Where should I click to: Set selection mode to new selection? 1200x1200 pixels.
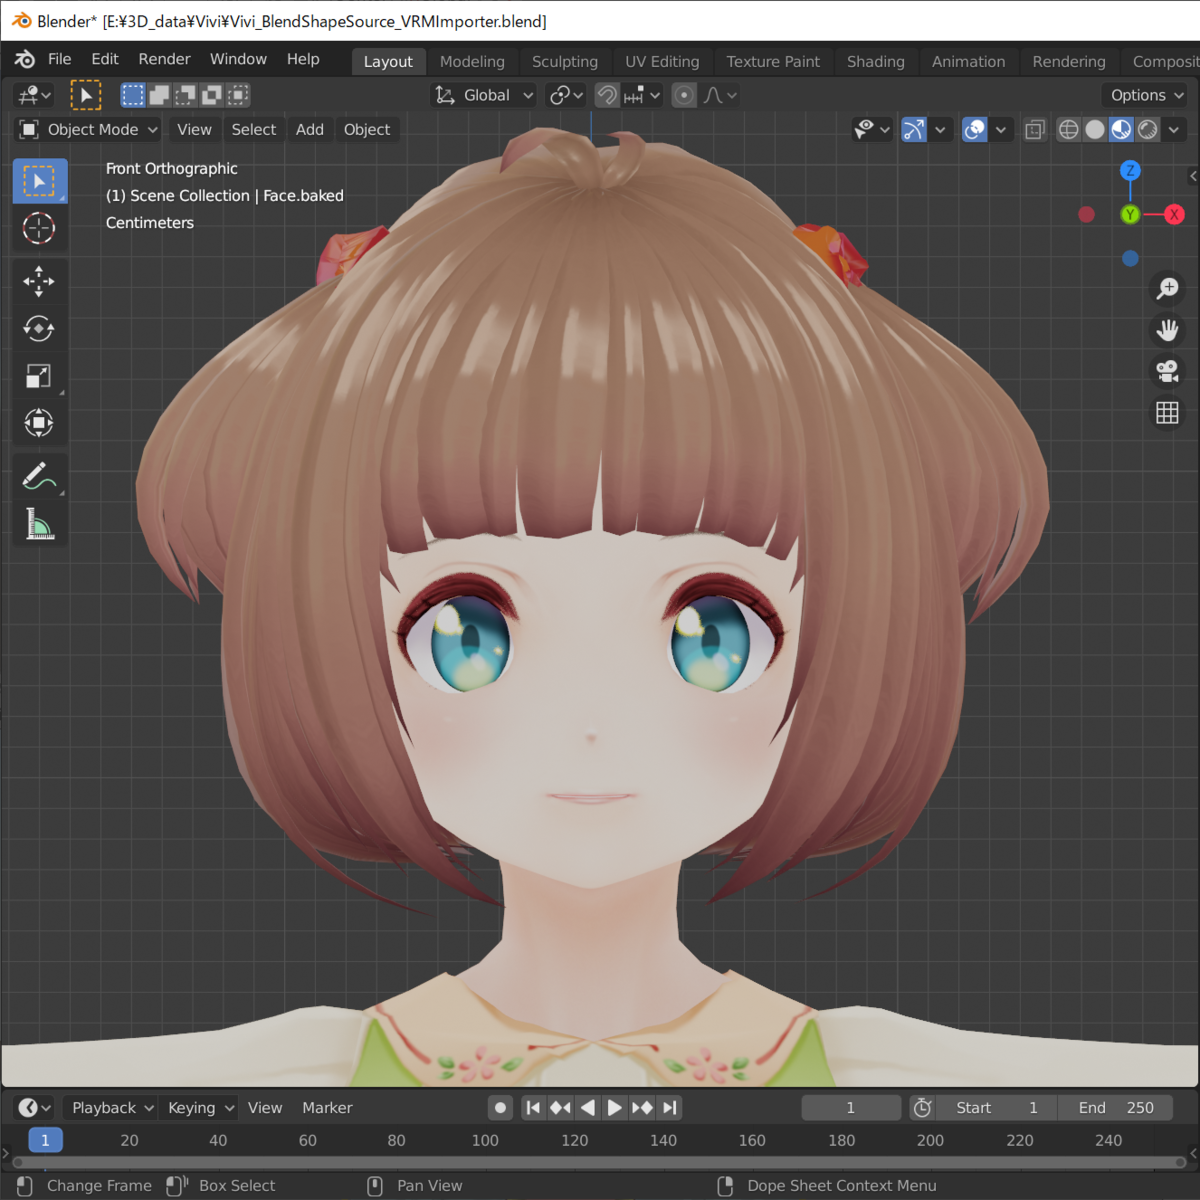click(x=133, y=95)
